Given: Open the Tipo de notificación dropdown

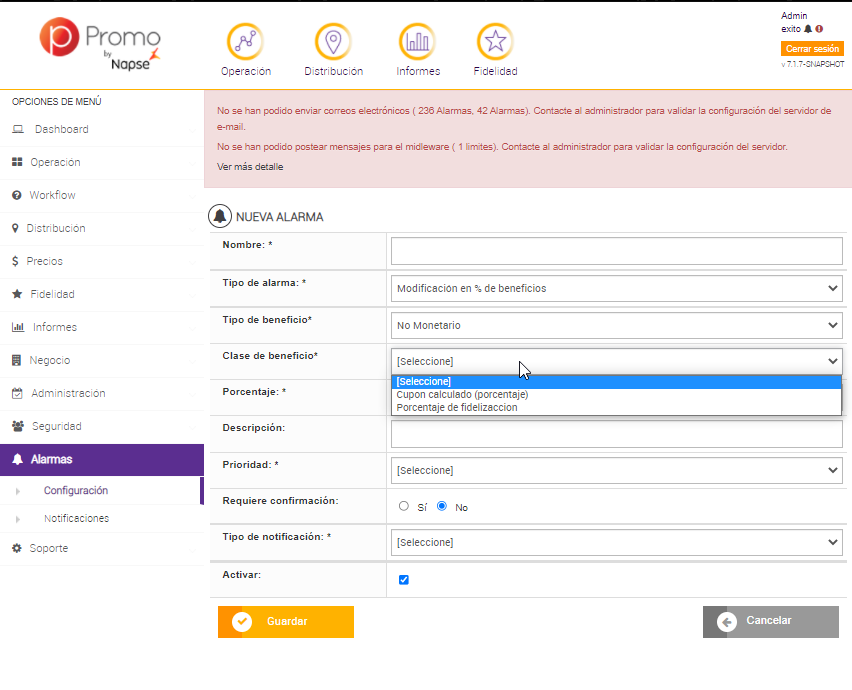Looking at the screenshot, I should coord(616,542).
